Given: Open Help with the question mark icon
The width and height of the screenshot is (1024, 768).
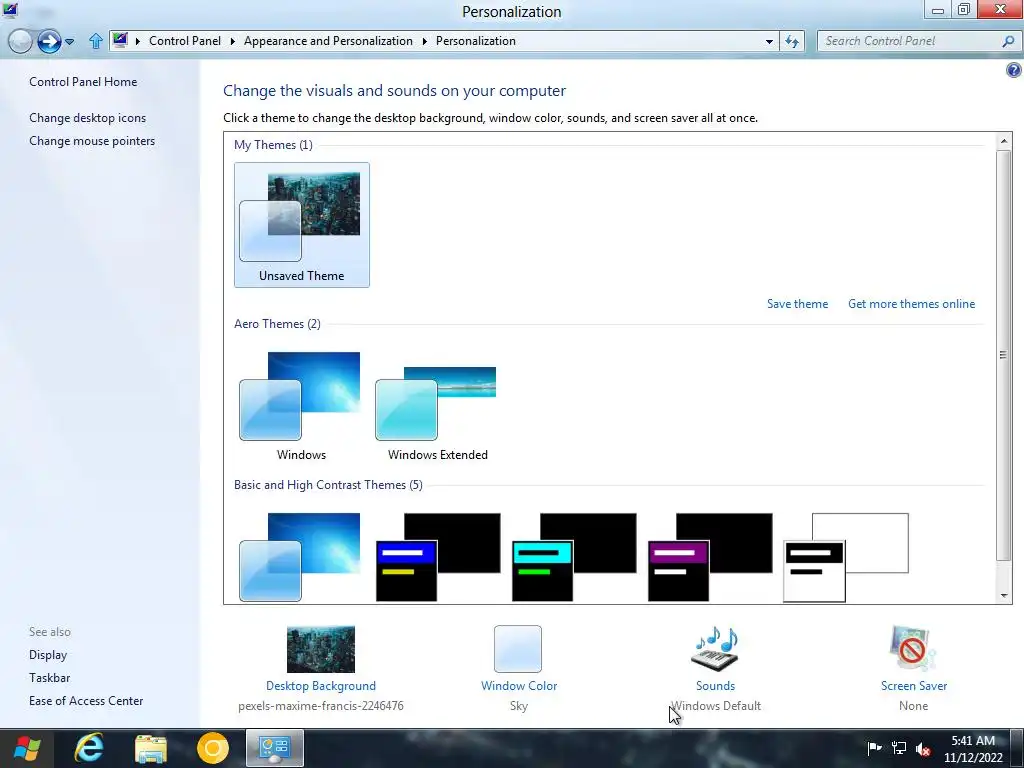Looking at the screenshot, I should tap(1014, 70).
